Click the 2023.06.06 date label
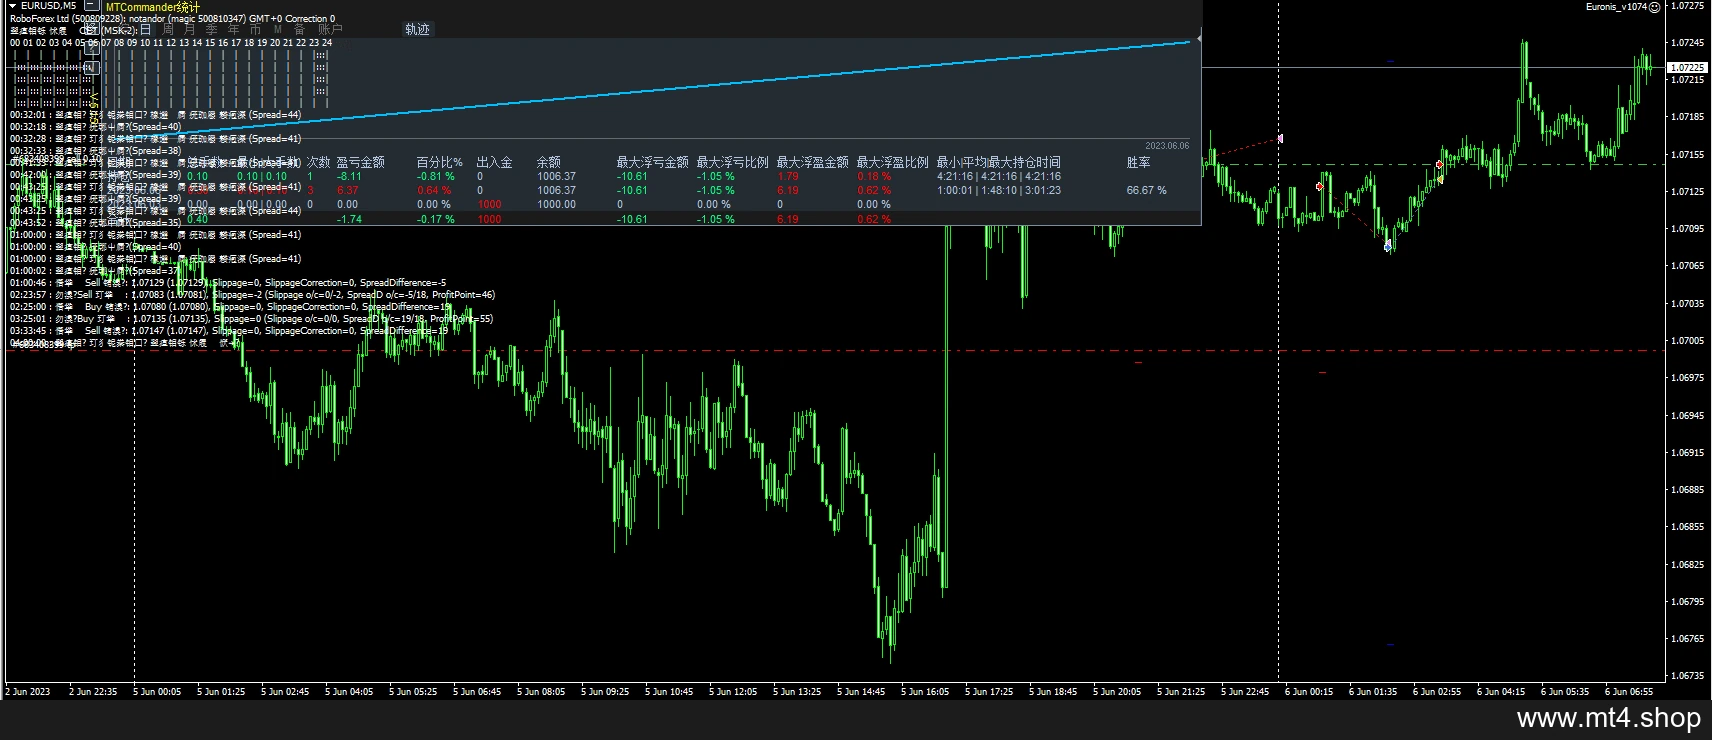 click(x=1167, y=146)
